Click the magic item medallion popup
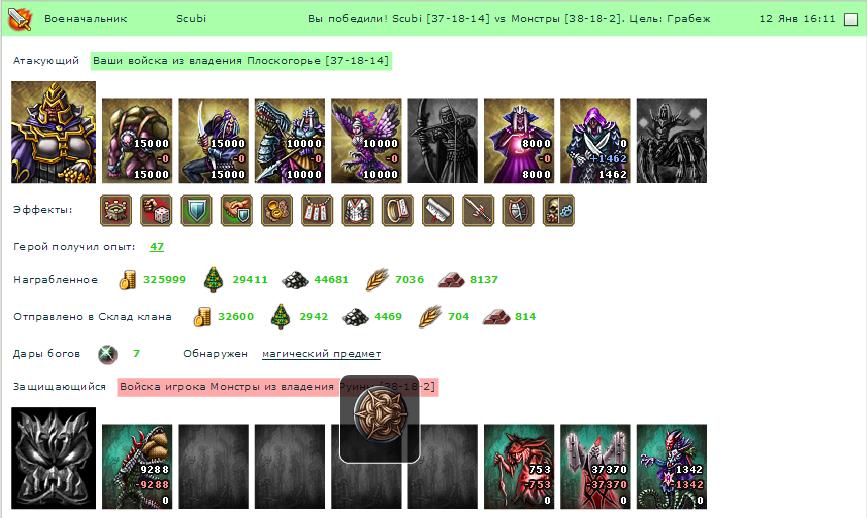Screen dimensions: 867x518 [380, 418]
